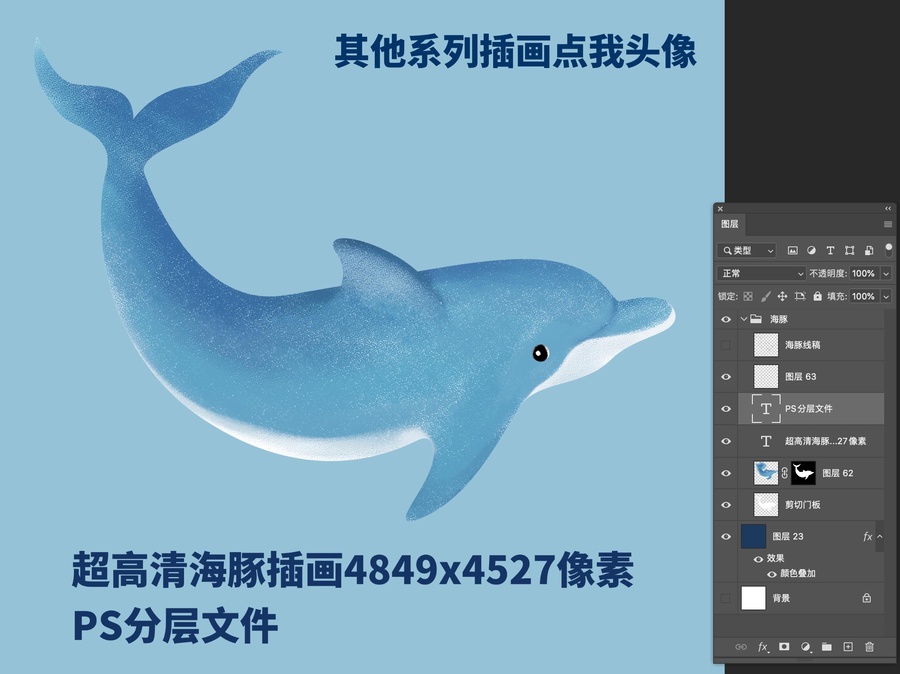Hide 图层 62 via eye icon
The image size is (900, 674).
click(x=726, y=473)
